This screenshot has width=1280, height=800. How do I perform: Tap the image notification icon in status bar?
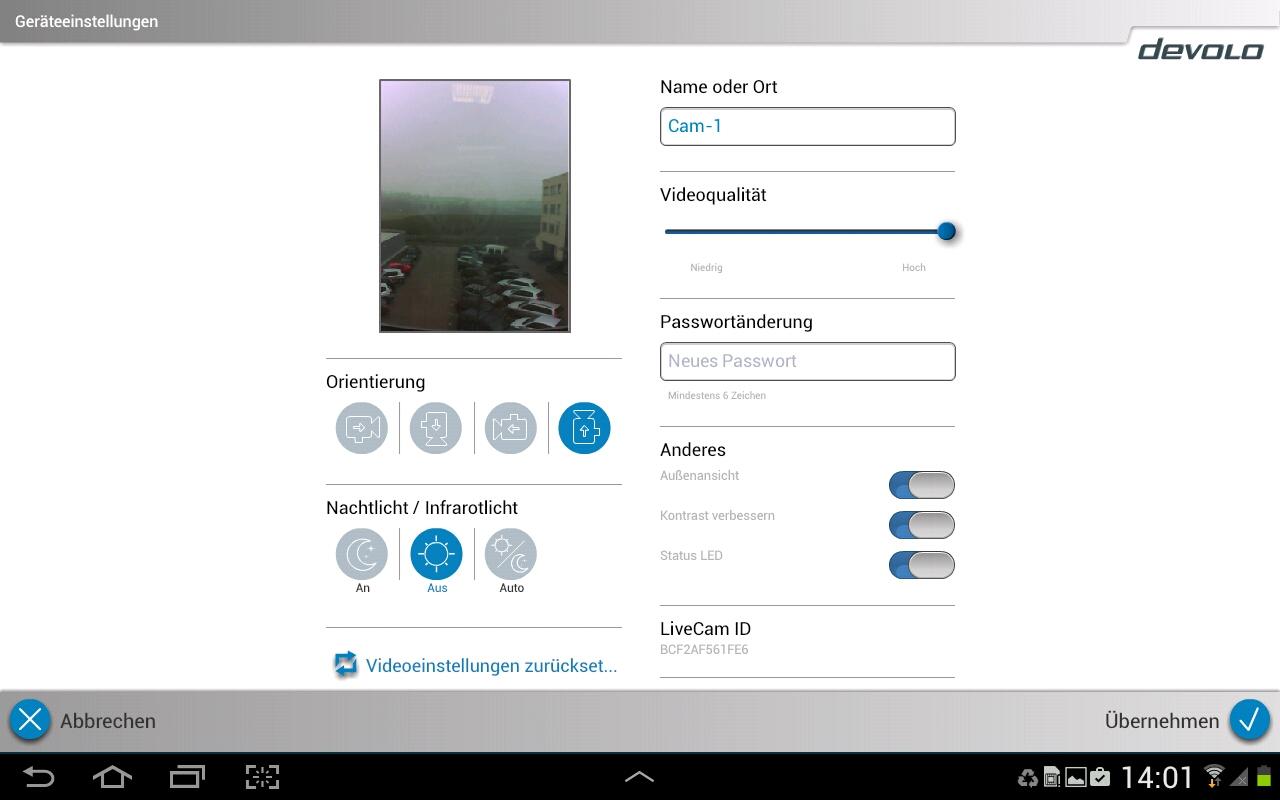point(1076,777)
